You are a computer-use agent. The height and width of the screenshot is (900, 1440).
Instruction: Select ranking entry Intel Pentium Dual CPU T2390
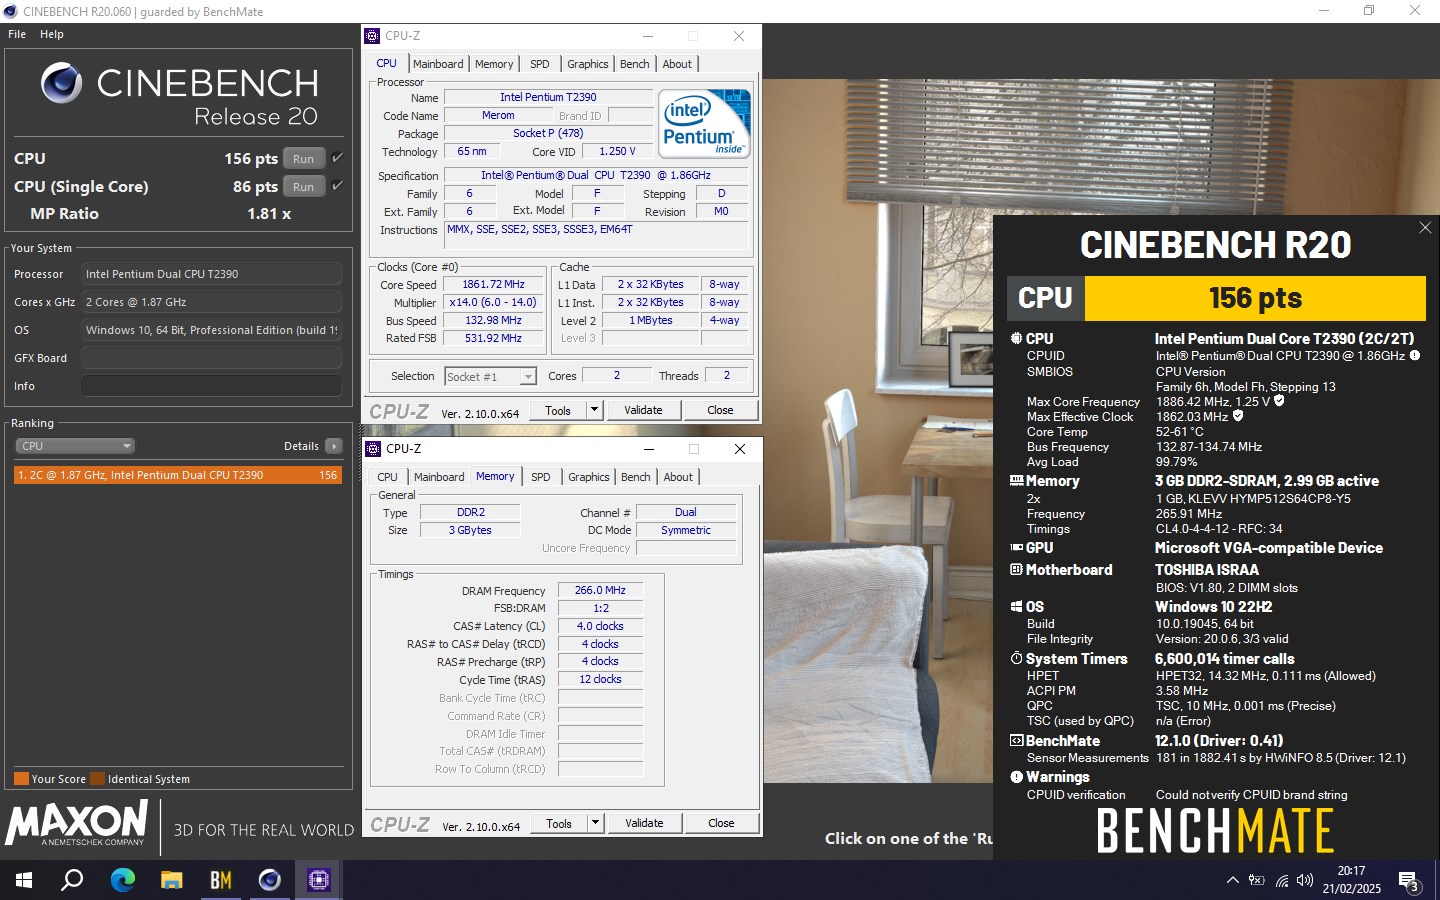pyautogui.click(x=178, y=475)
